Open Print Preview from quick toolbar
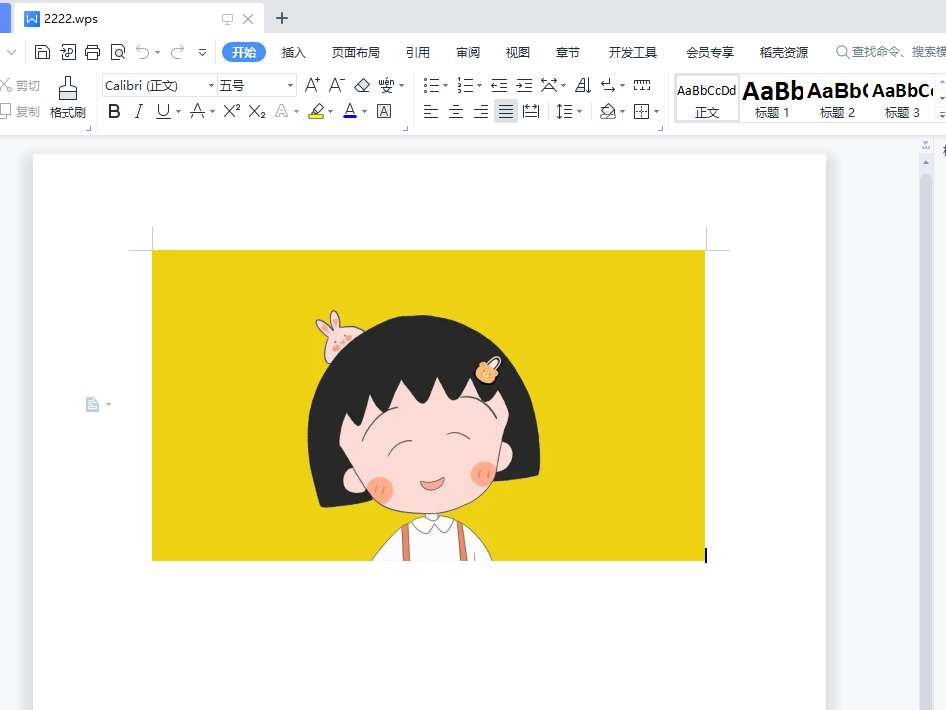The width and height of the screenshot is (946, 710). coord(118,52)
